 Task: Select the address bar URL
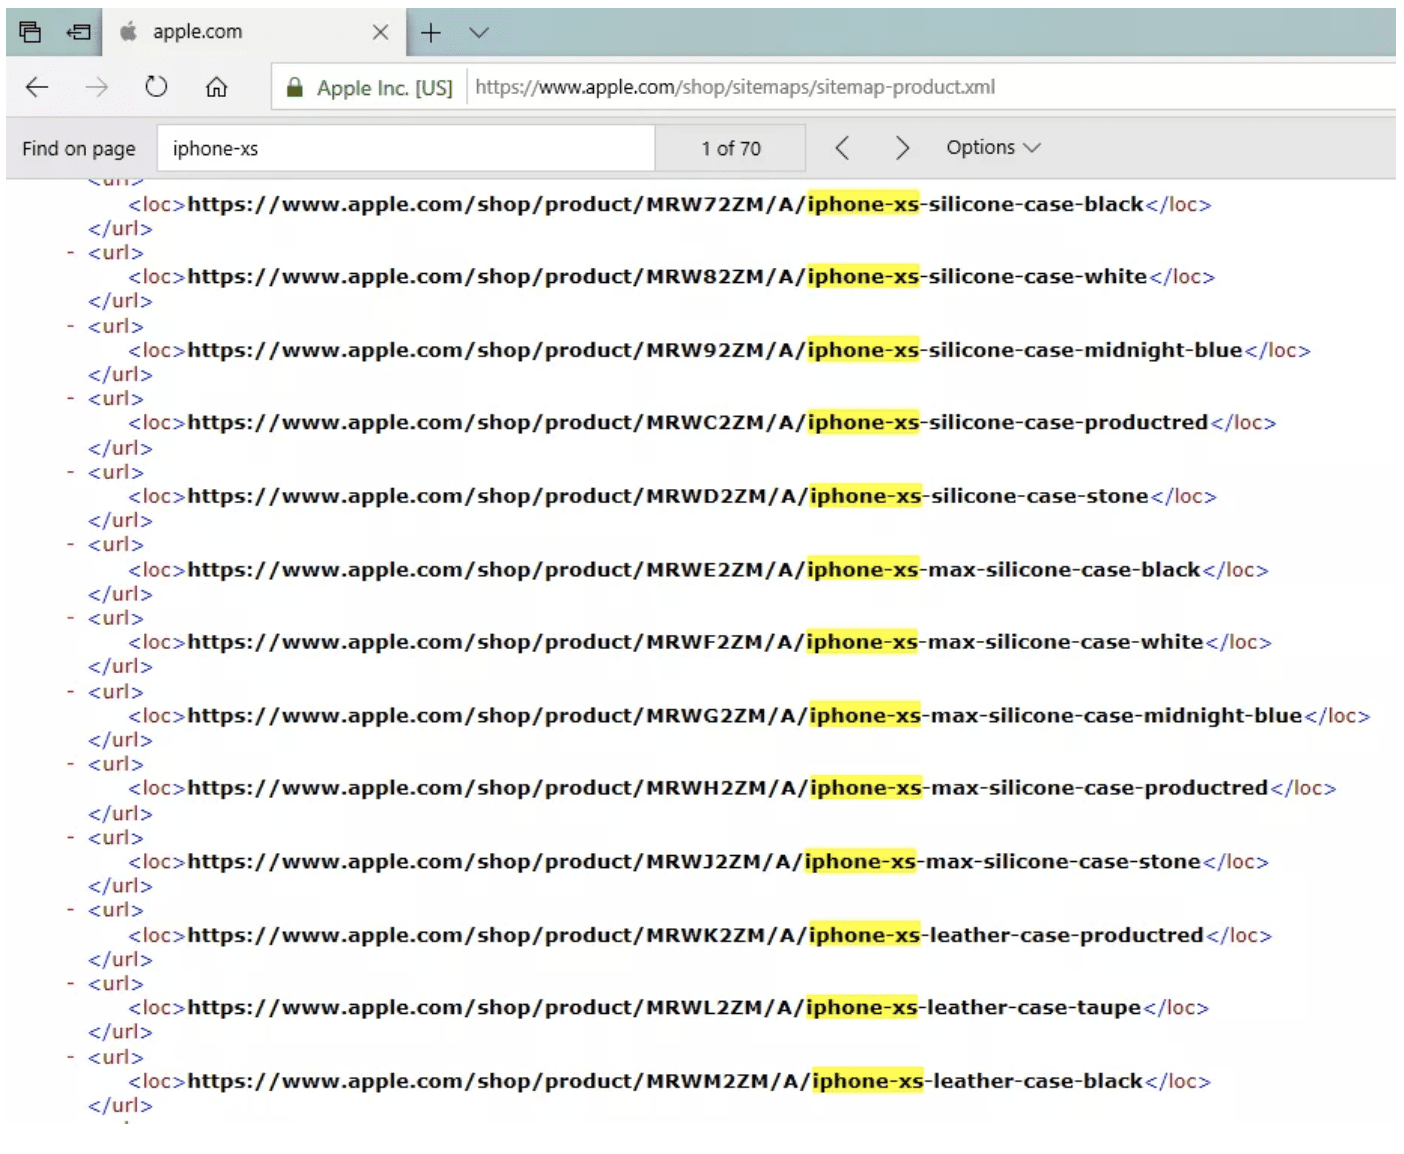click(735, 87)
